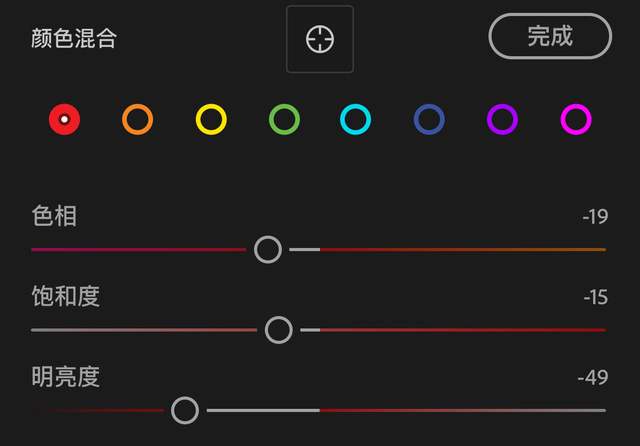Click the luminance value -49
Viewport: 640px width, 446px height.
pyautogui.click(x=593, y=377)
